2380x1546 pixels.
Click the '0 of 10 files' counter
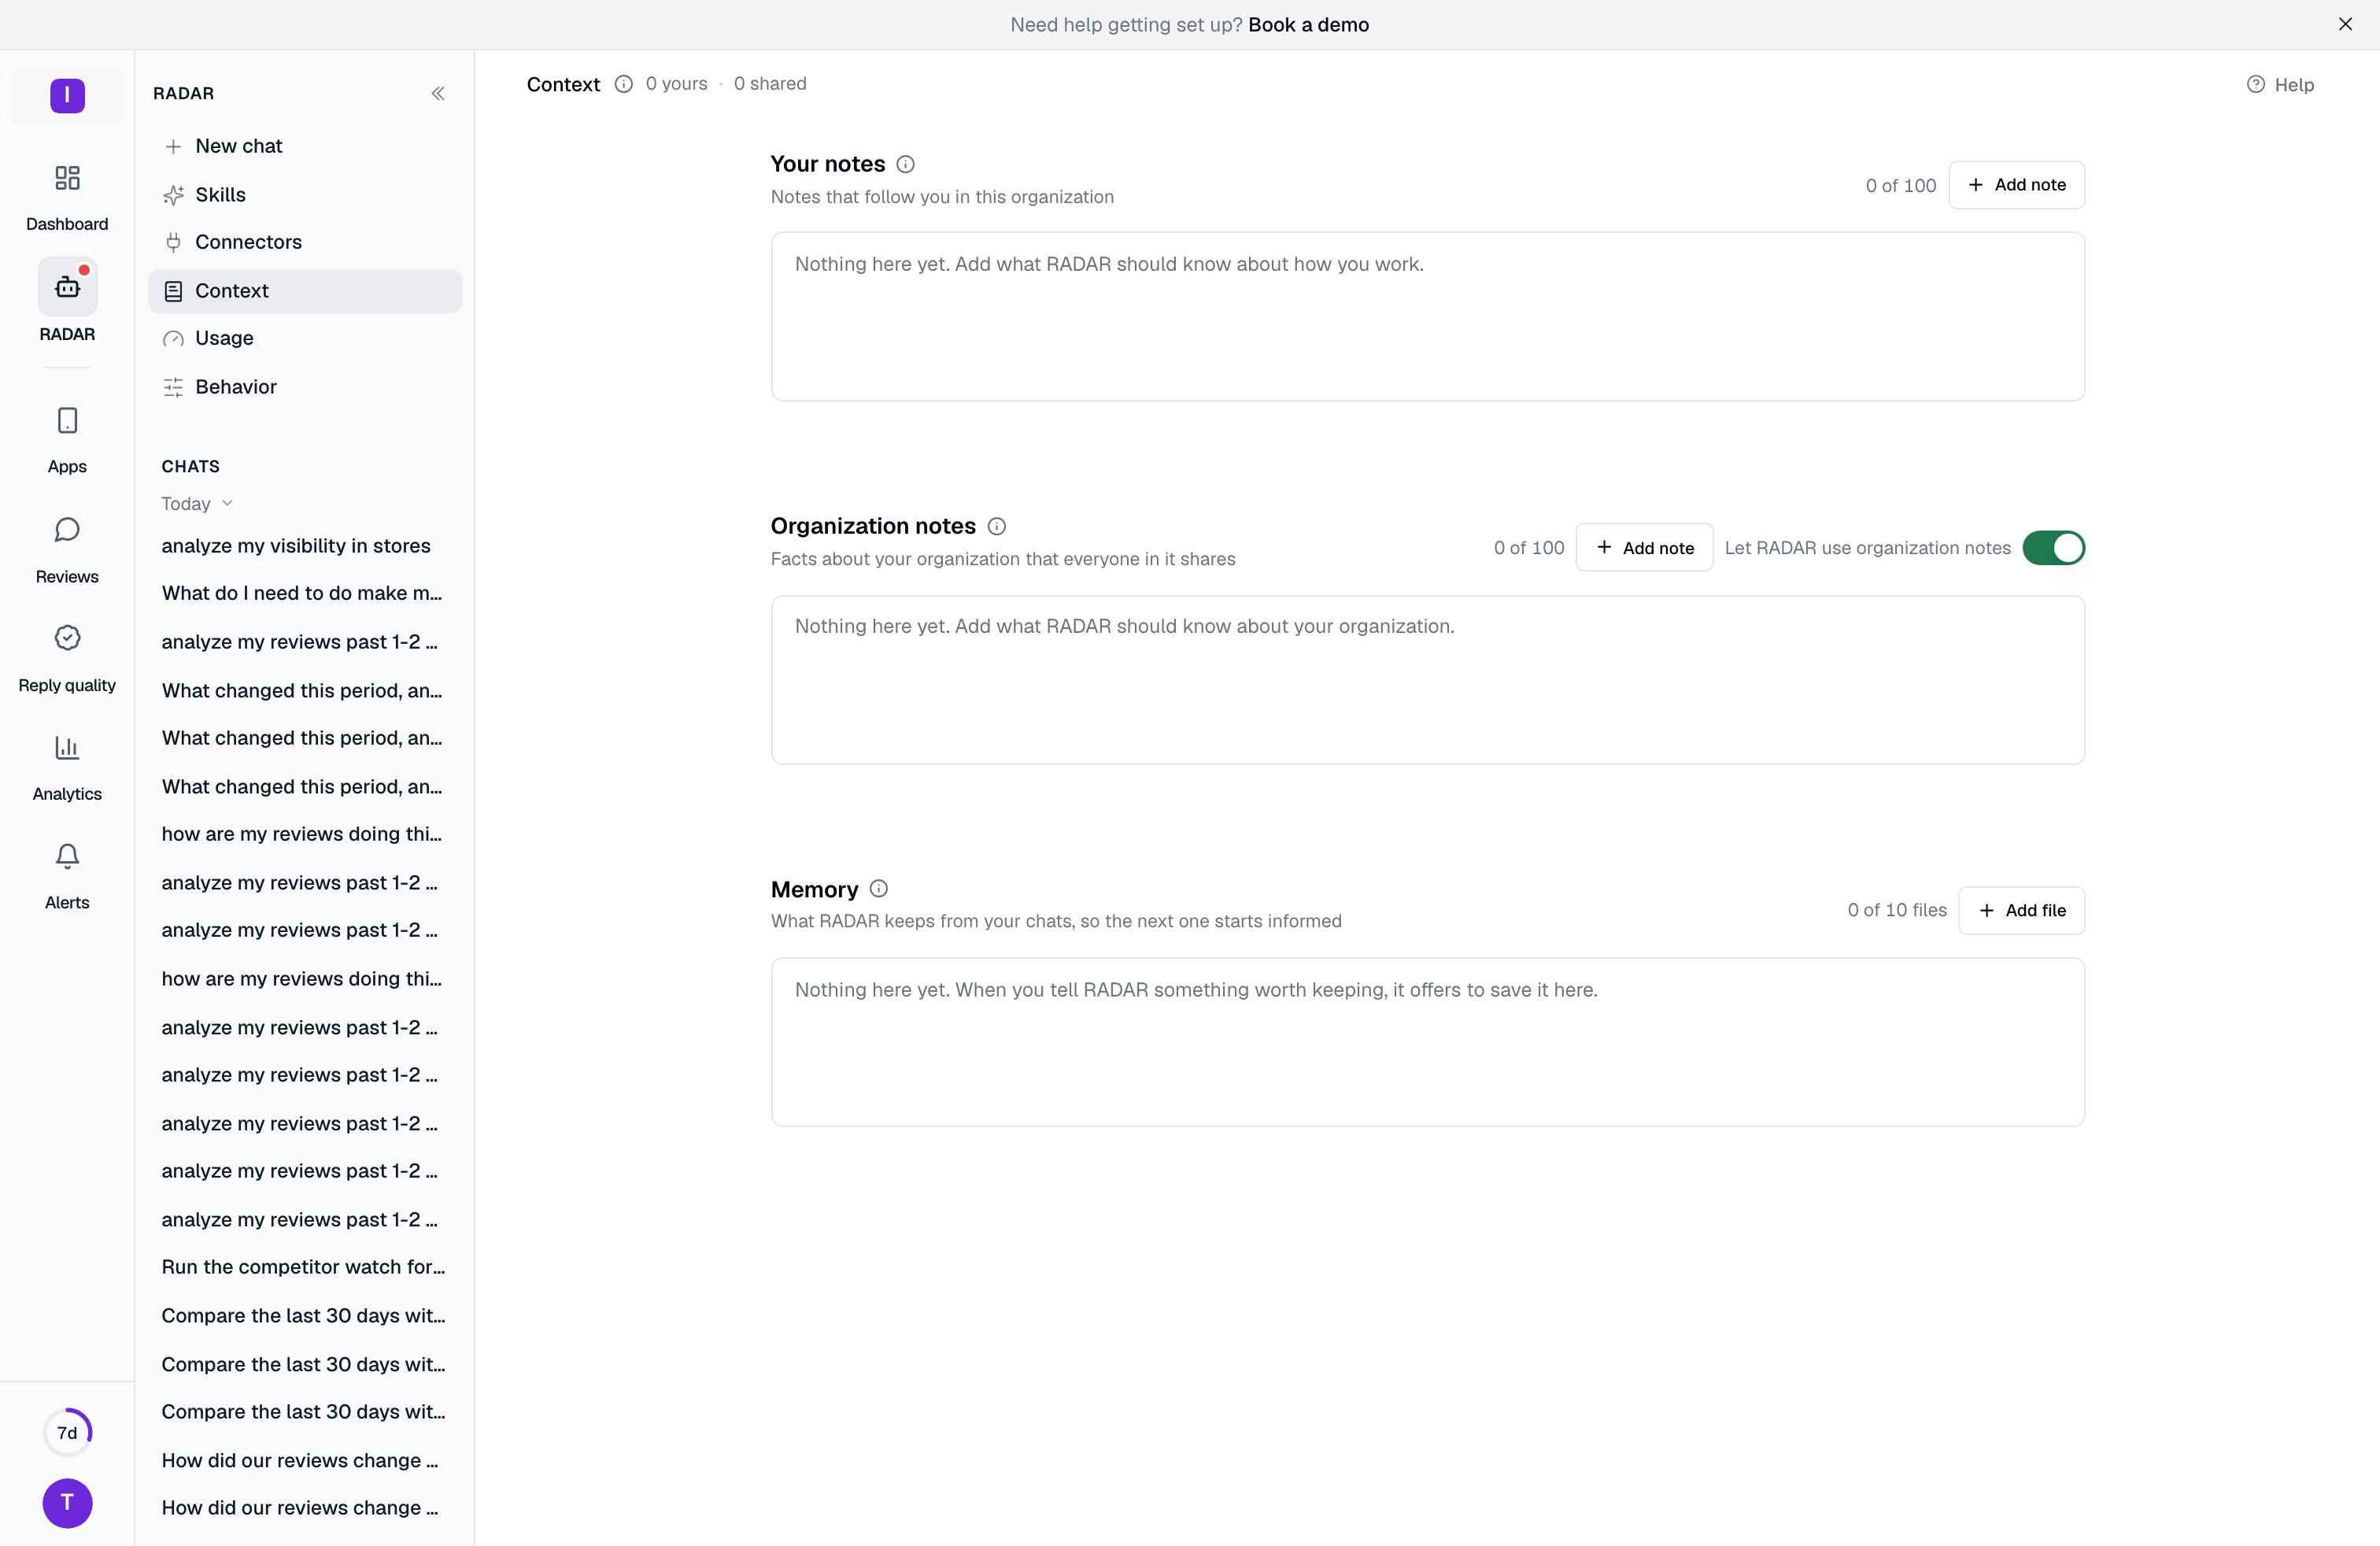[x=1897, y=910]
